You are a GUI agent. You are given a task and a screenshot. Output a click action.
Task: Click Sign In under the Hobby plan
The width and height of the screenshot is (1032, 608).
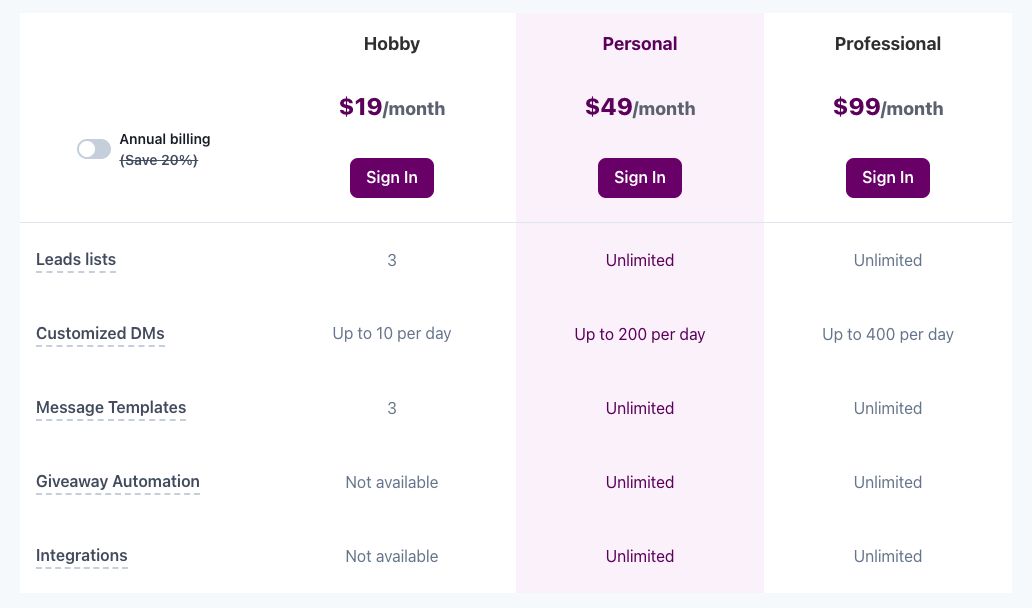[x=392, y=177]
